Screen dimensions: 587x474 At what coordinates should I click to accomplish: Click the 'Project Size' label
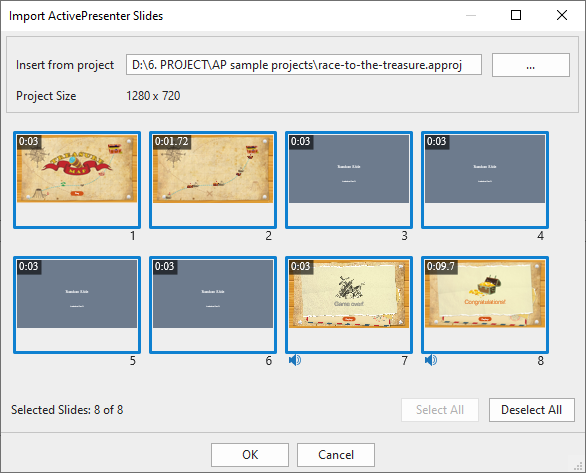46,96
